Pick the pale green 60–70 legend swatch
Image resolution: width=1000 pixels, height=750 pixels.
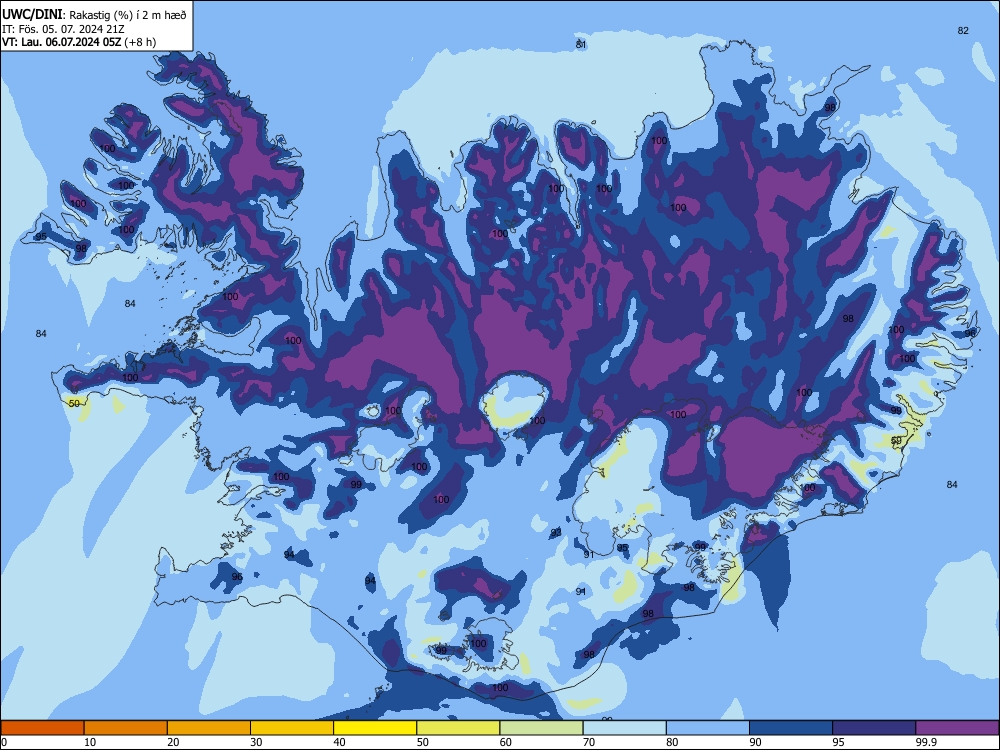(x=541, y=728)
